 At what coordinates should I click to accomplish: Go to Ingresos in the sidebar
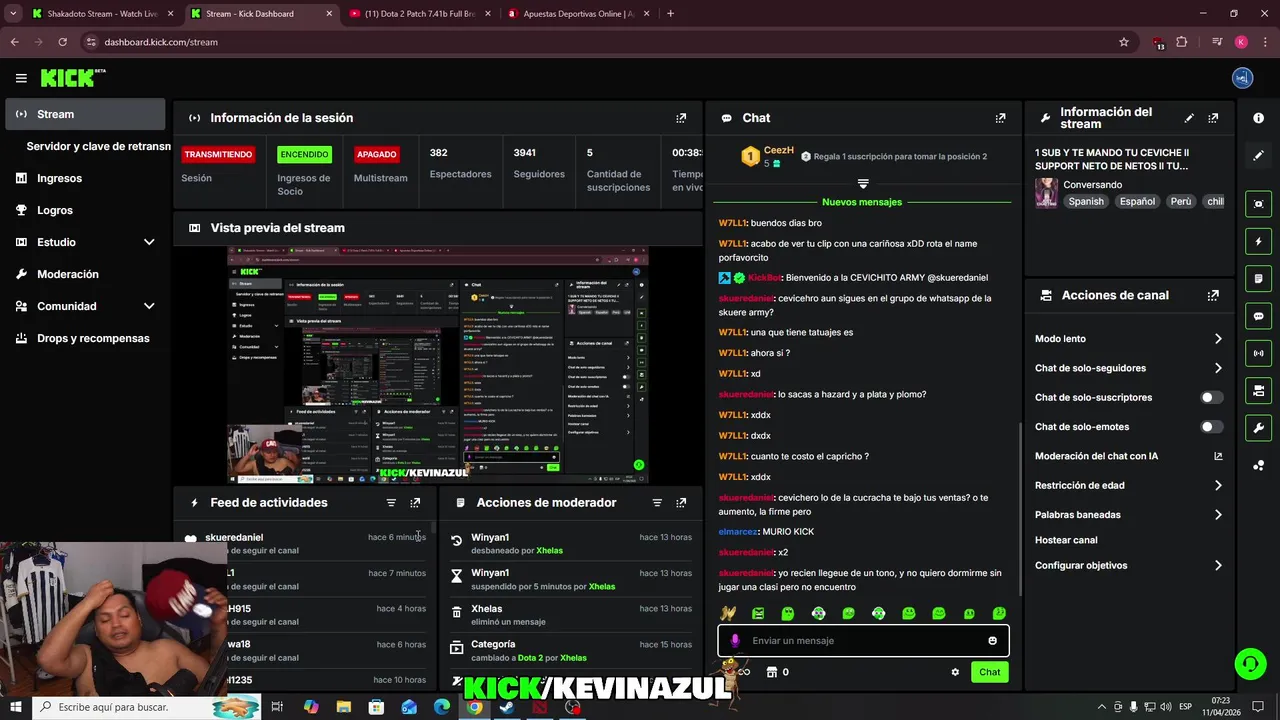point(59,178)
